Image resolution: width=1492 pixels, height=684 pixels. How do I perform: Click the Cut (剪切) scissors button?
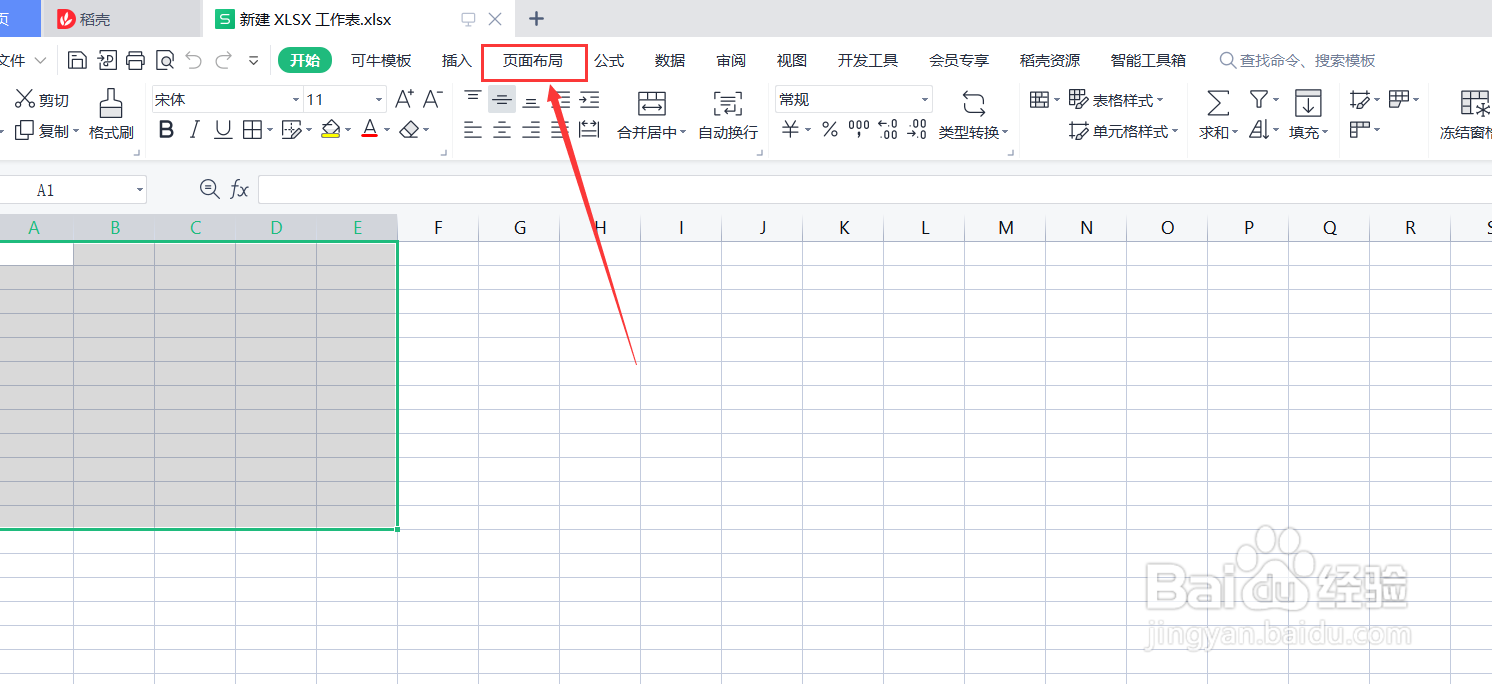[42, 100]
